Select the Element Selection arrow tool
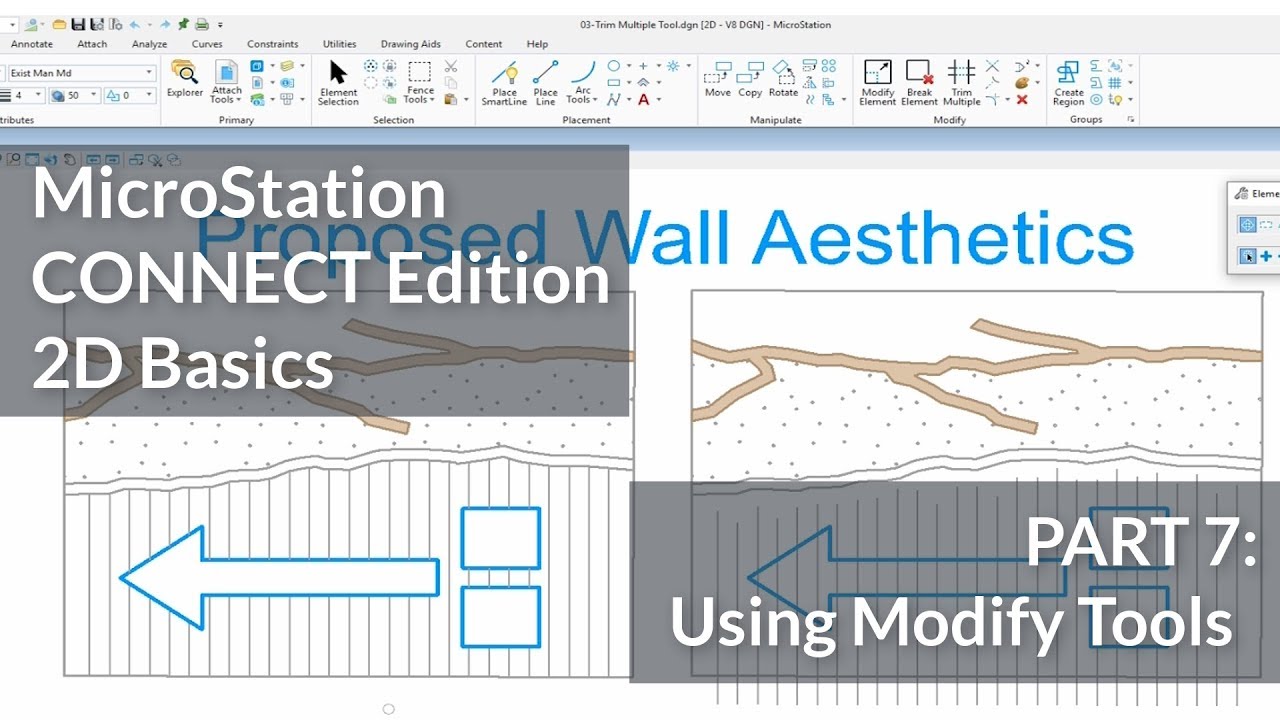 click(x=338, y=84)
